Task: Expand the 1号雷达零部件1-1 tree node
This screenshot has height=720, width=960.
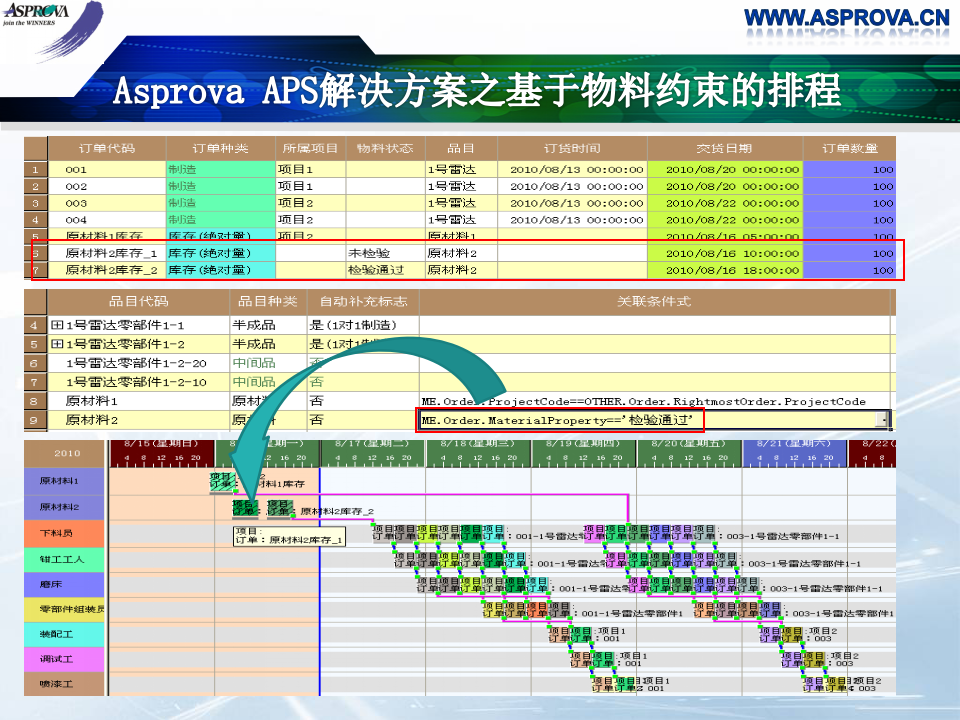Action: coord(57,325)
